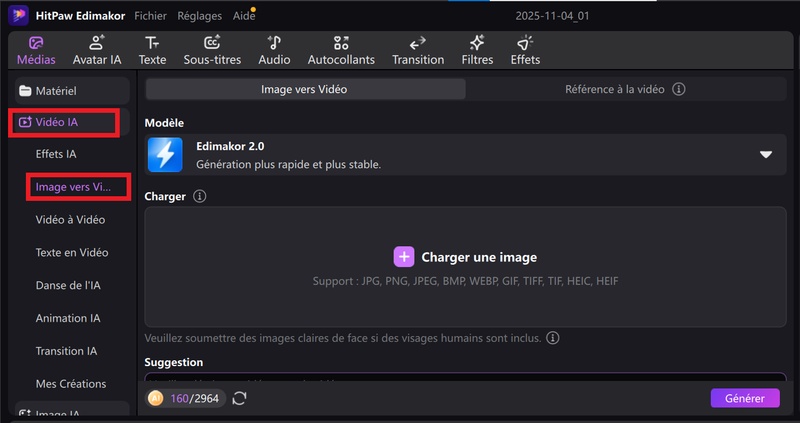Click the AI credits coin icon

pyautogui.click(x=156, y=399)
